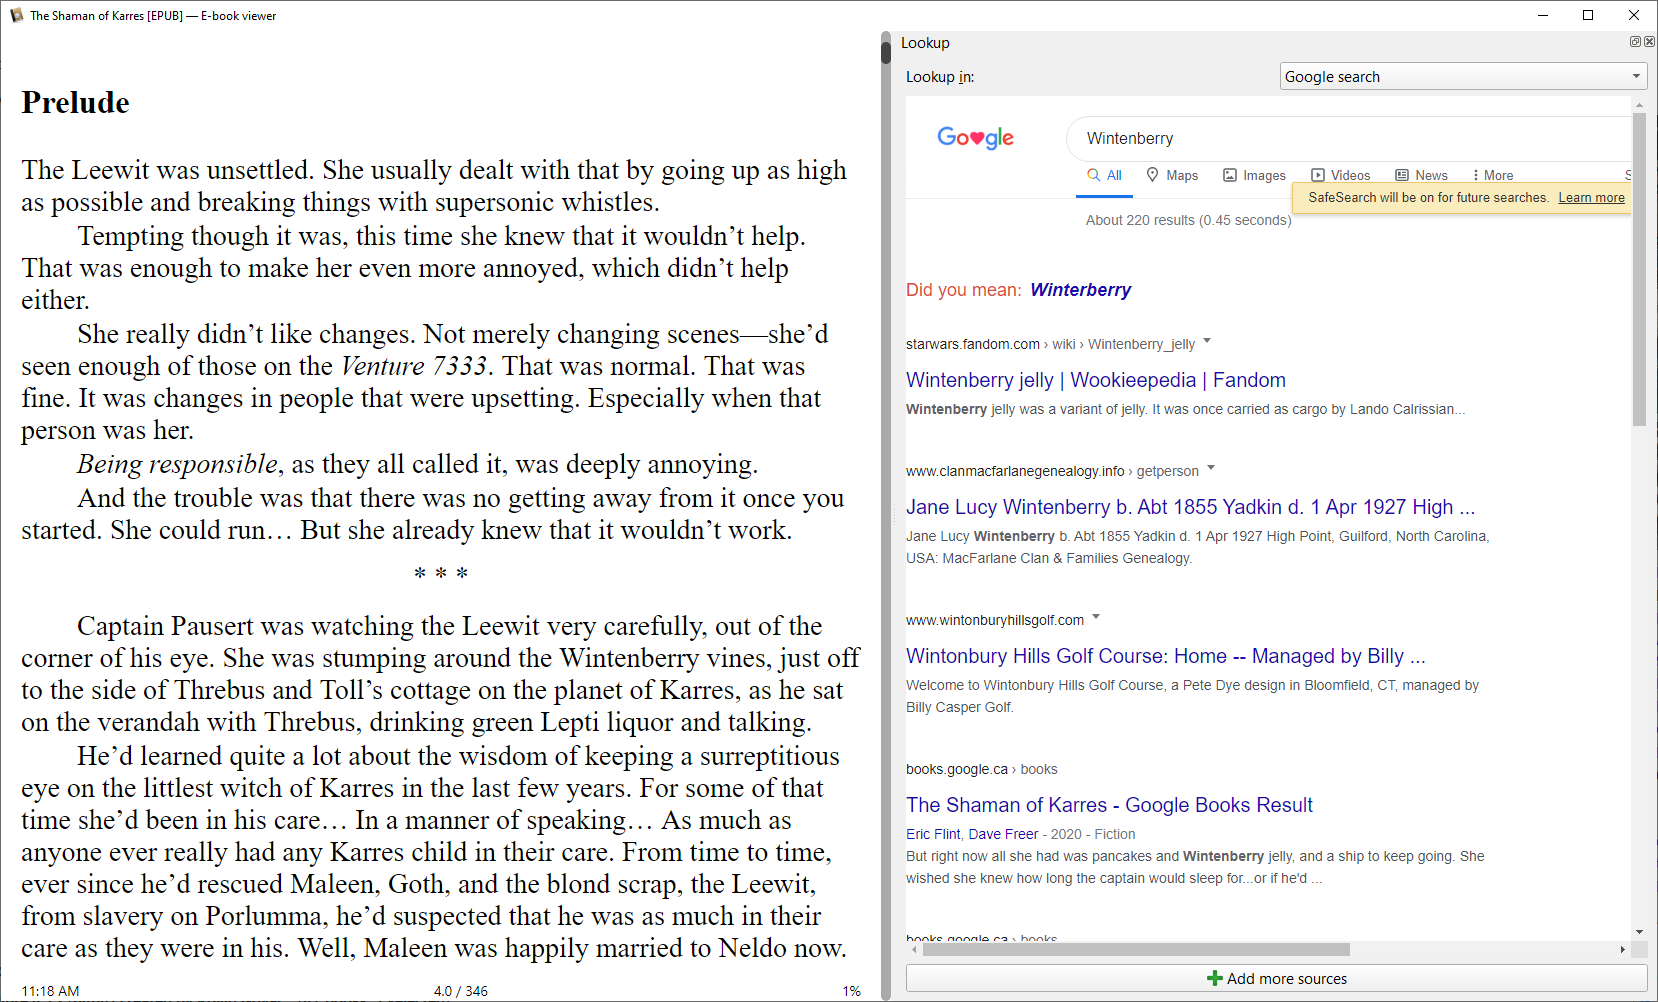This screenshot has height=1002, width=1658.
Task: Click Lookup panel scroll up arrow
Action: click(x=1639, y=104)
